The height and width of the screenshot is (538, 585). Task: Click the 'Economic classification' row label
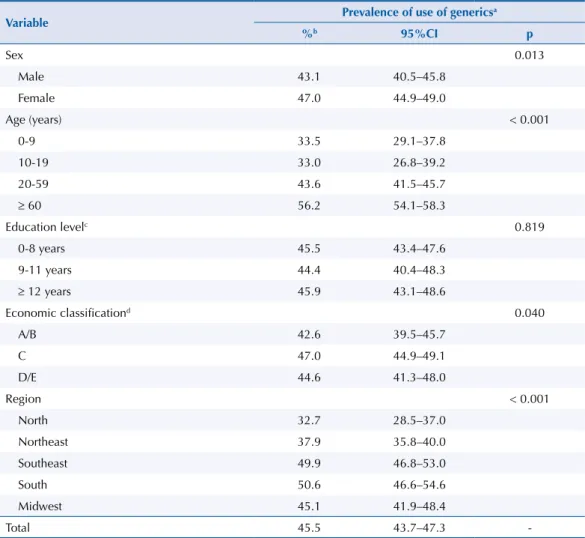[x=68, y=313]
